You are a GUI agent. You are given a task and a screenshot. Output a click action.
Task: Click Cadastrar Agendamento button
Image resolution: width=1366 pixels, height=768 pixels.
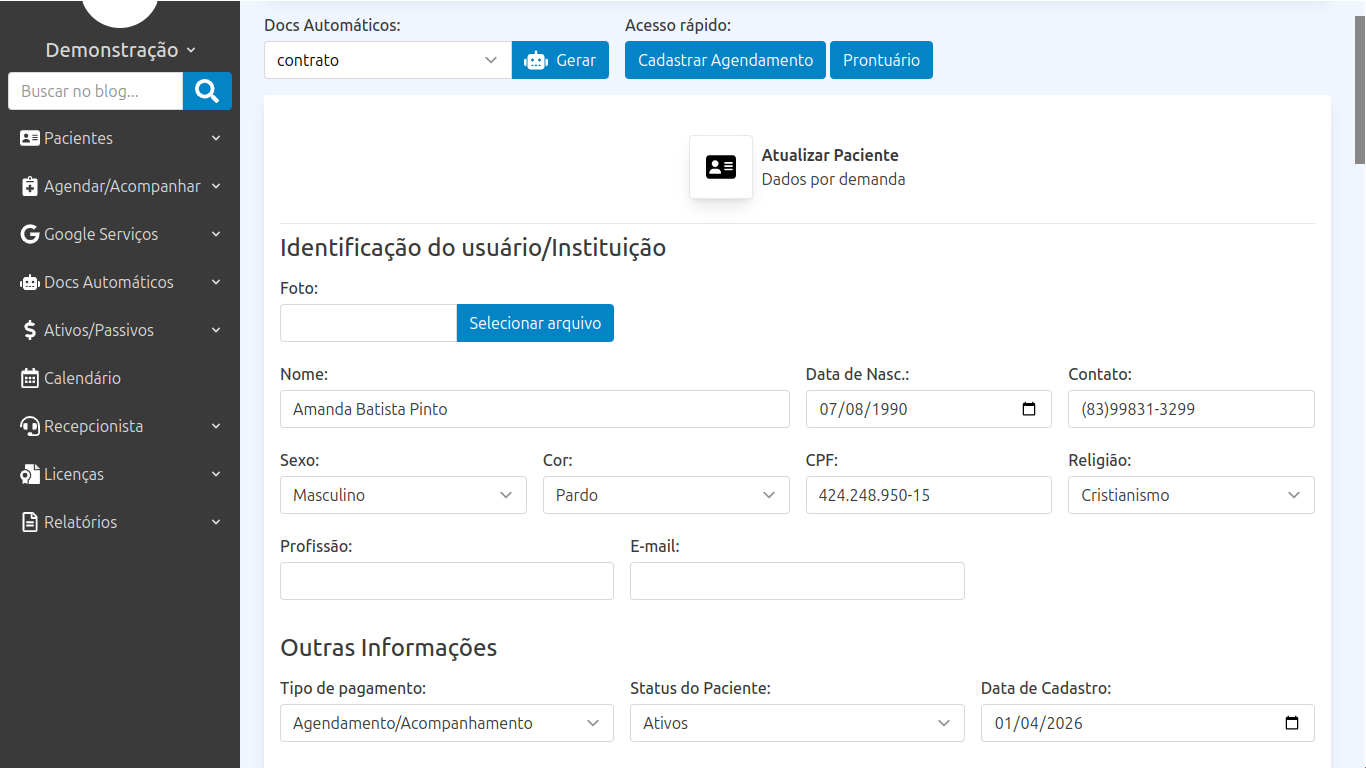pyautogui.click(x=725, y=60)
